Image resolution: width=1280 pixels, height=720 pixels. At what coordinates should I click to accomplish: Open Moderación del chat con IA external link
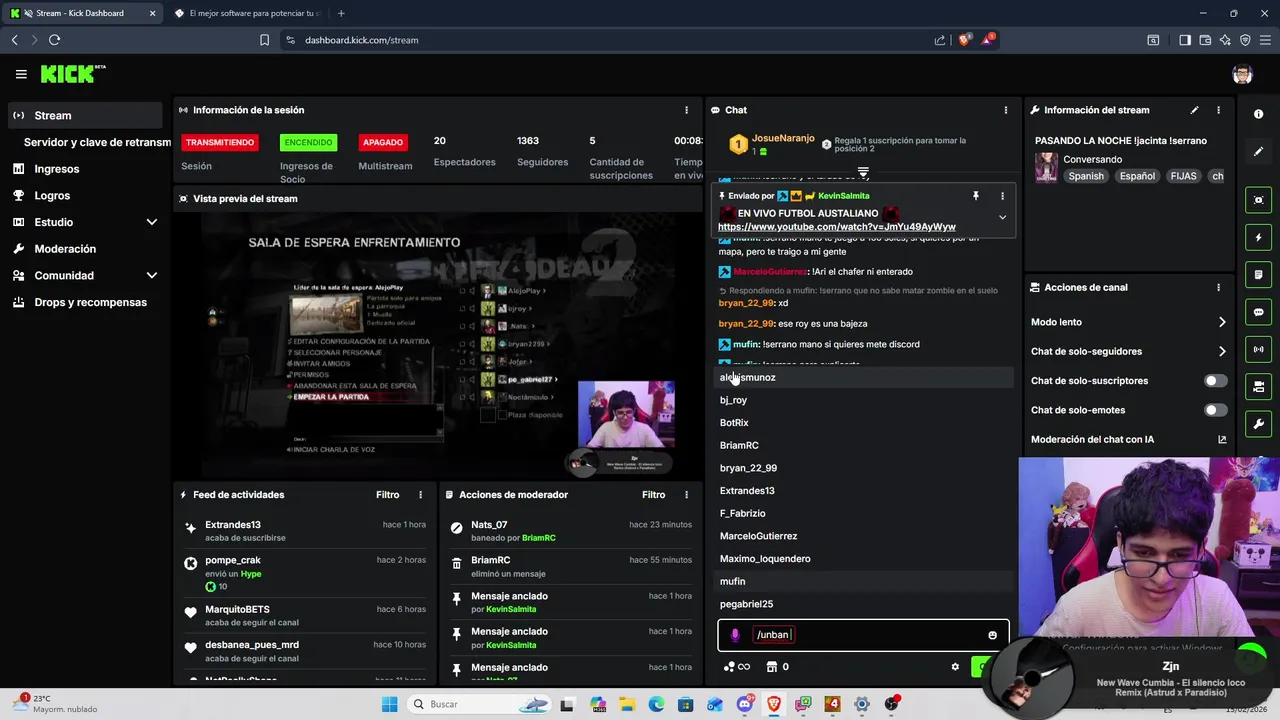[x=1222, y=439]
